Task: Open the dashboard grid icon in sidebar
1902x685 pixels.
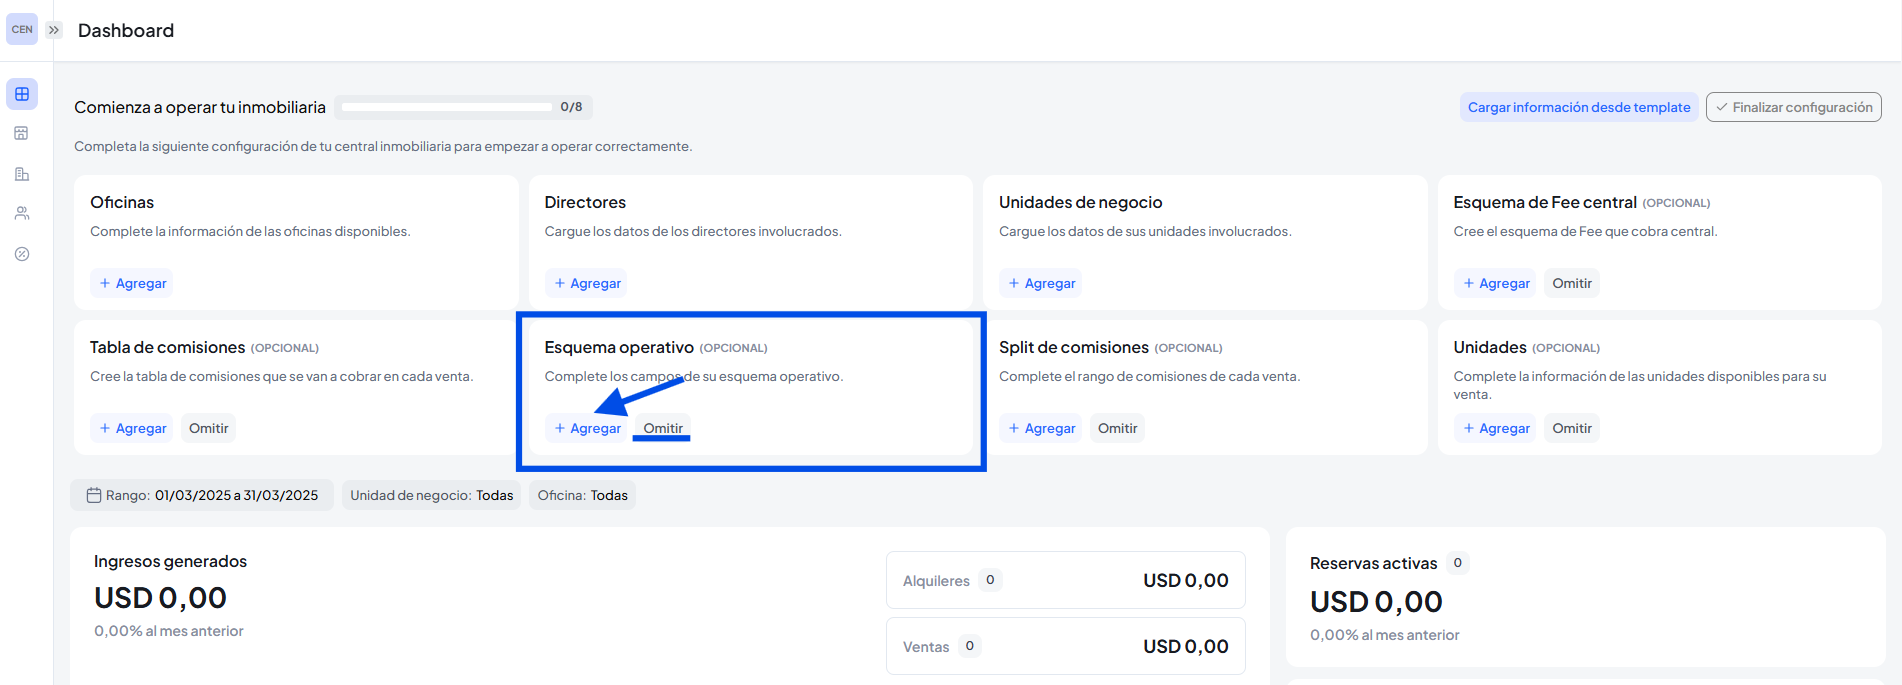Action: (22, 94)
